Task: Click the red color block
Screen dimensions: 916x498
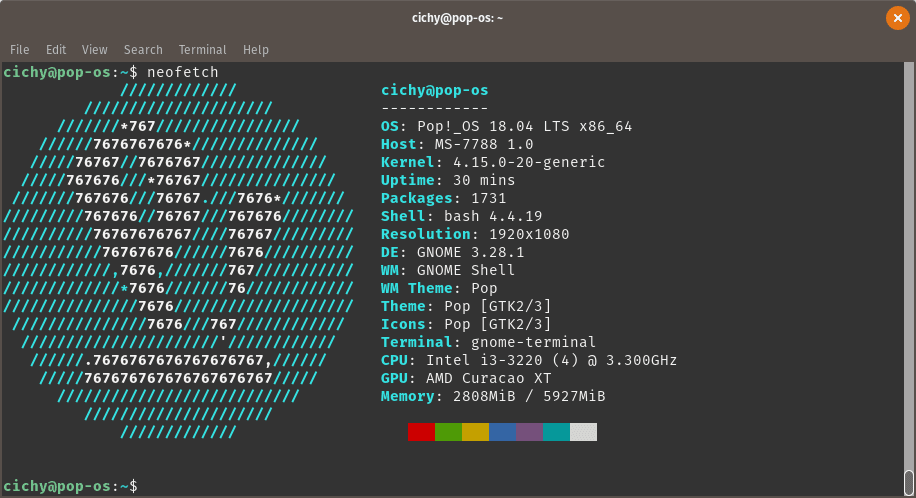Action: click(x=421, y=432)
